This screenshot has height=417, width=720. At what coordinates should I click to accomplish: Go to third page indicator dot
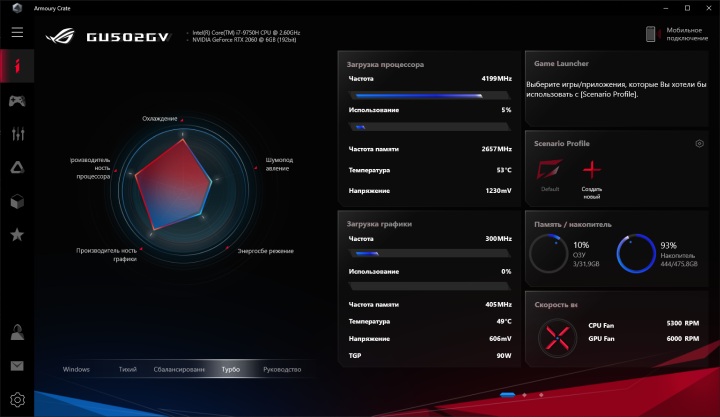(541, 394)
